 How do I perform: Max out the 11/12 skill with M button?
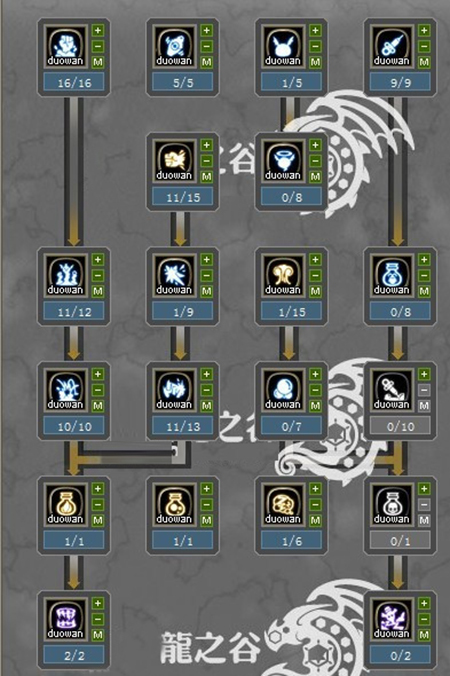98,291
